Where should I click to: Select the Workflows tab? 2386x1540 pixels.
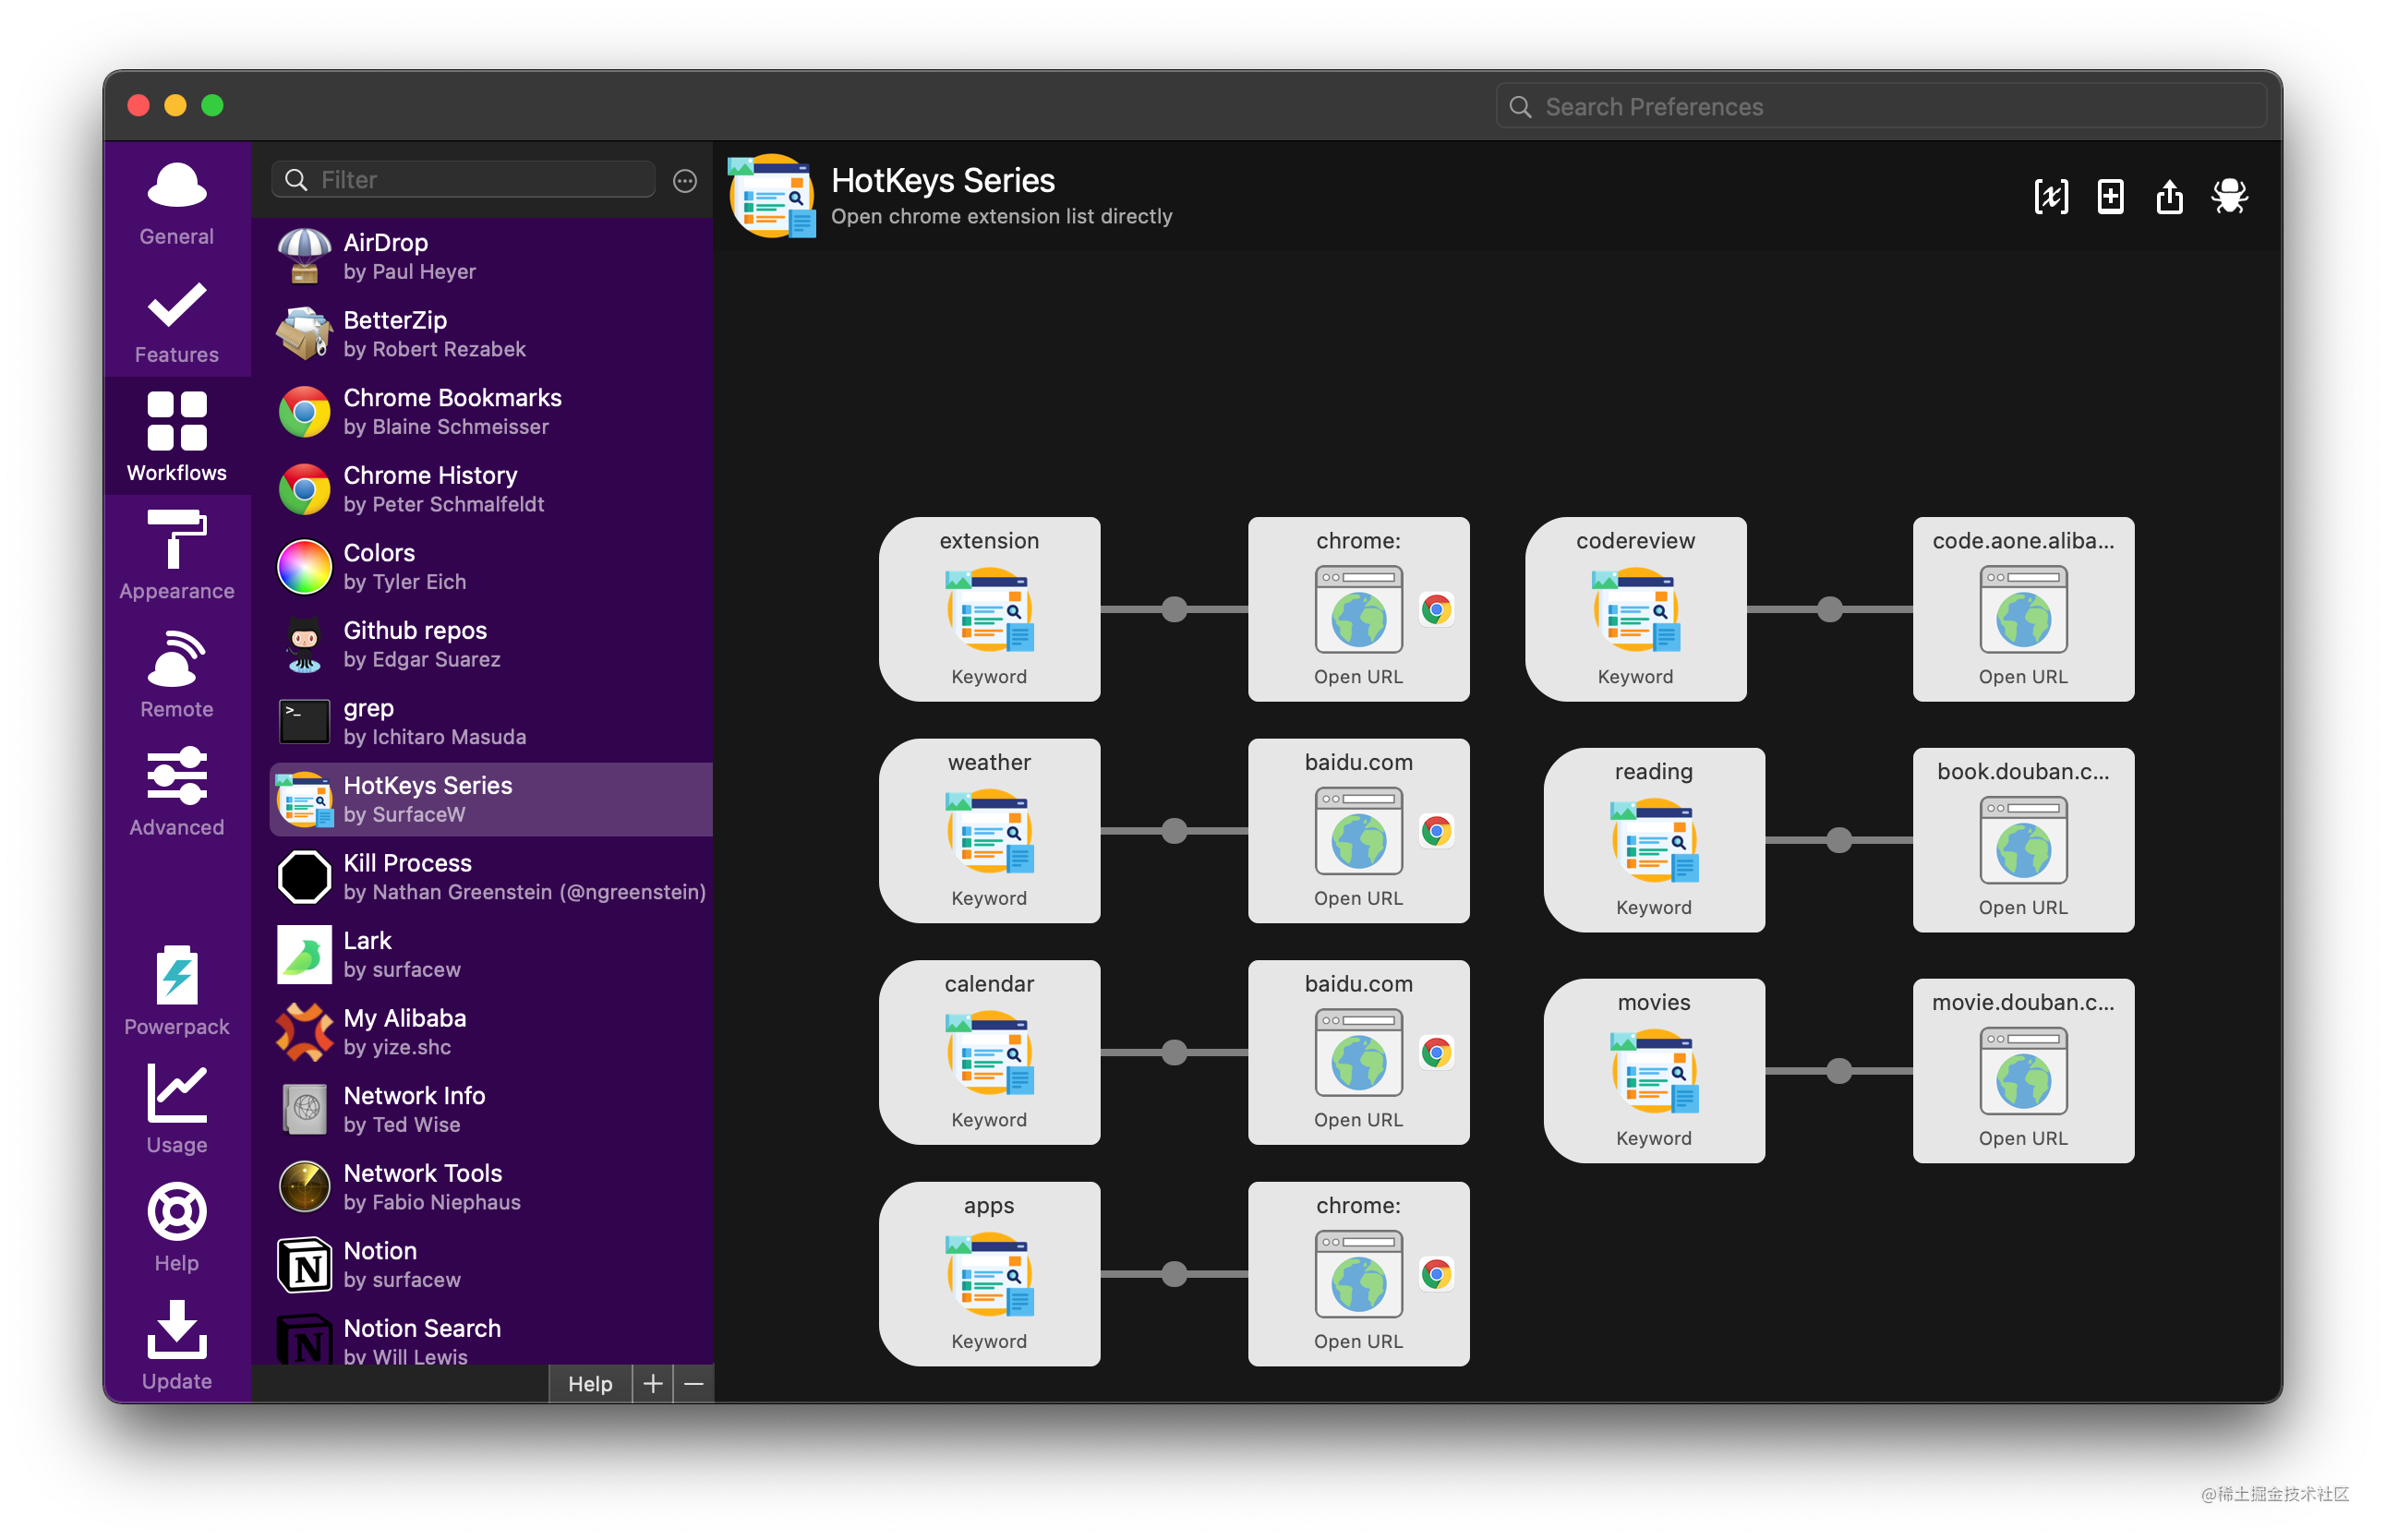point(176,437)
